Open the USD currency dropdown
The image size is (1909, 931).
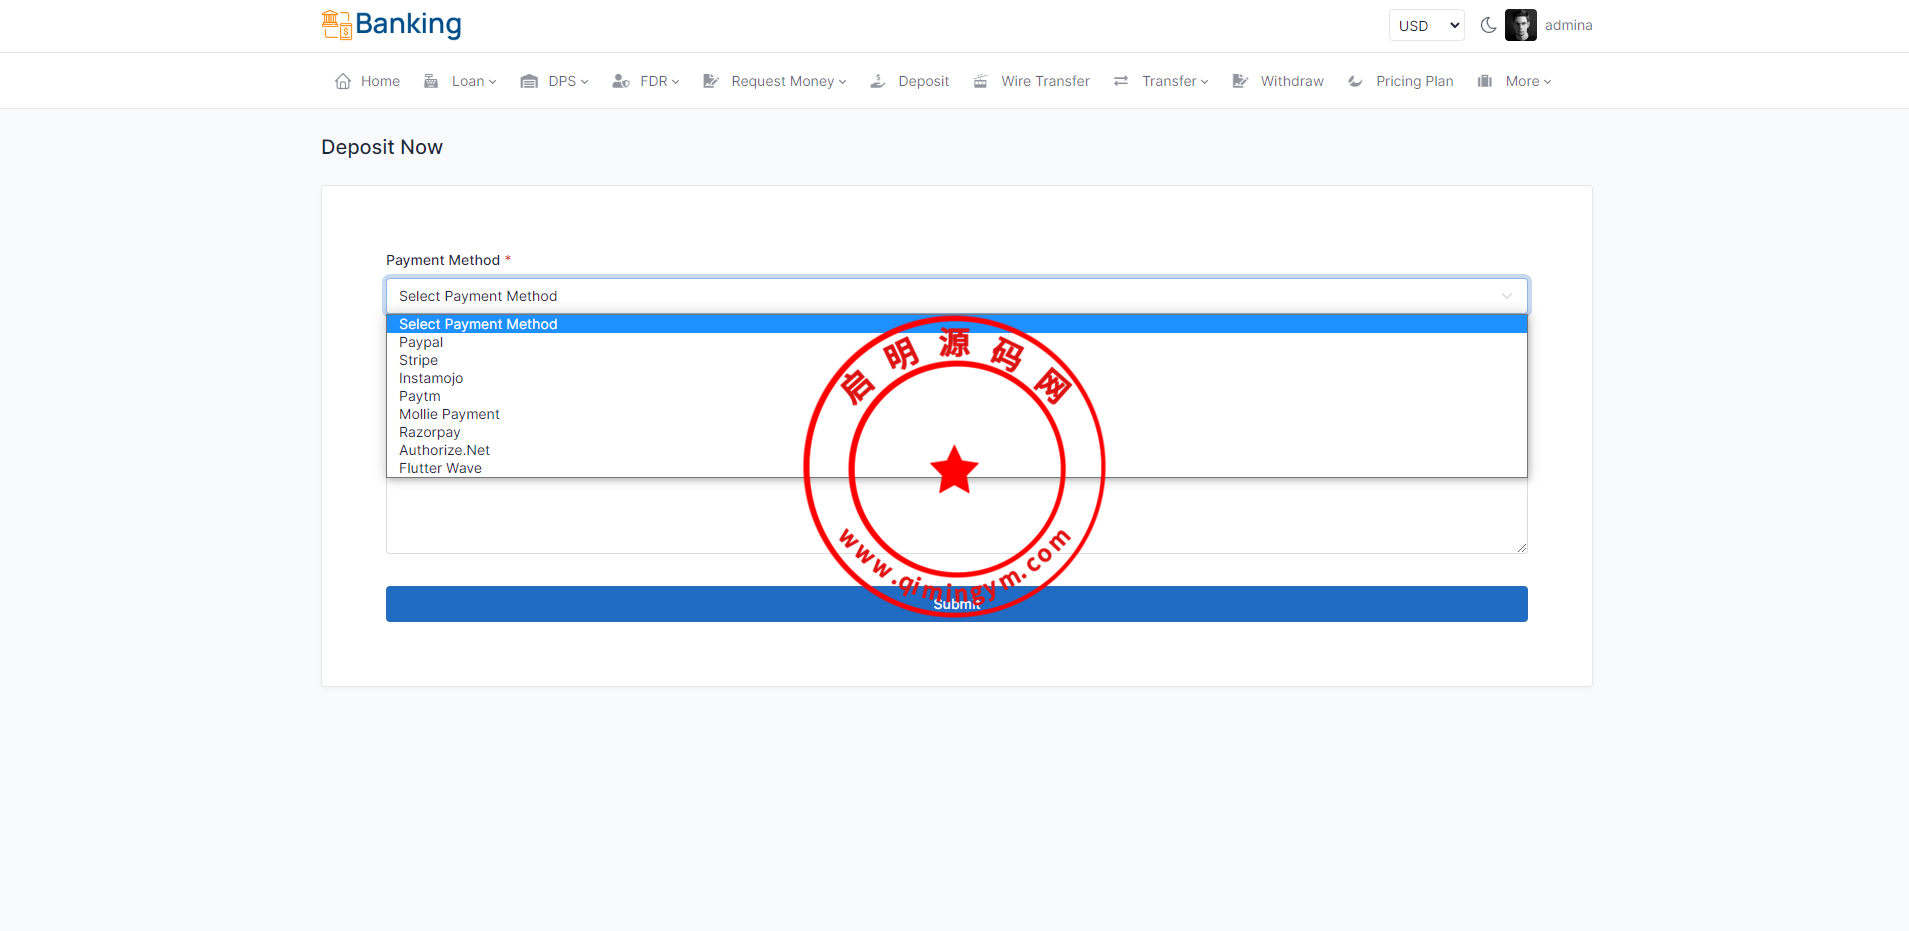pyautogui.click(x=1426, y=26)
